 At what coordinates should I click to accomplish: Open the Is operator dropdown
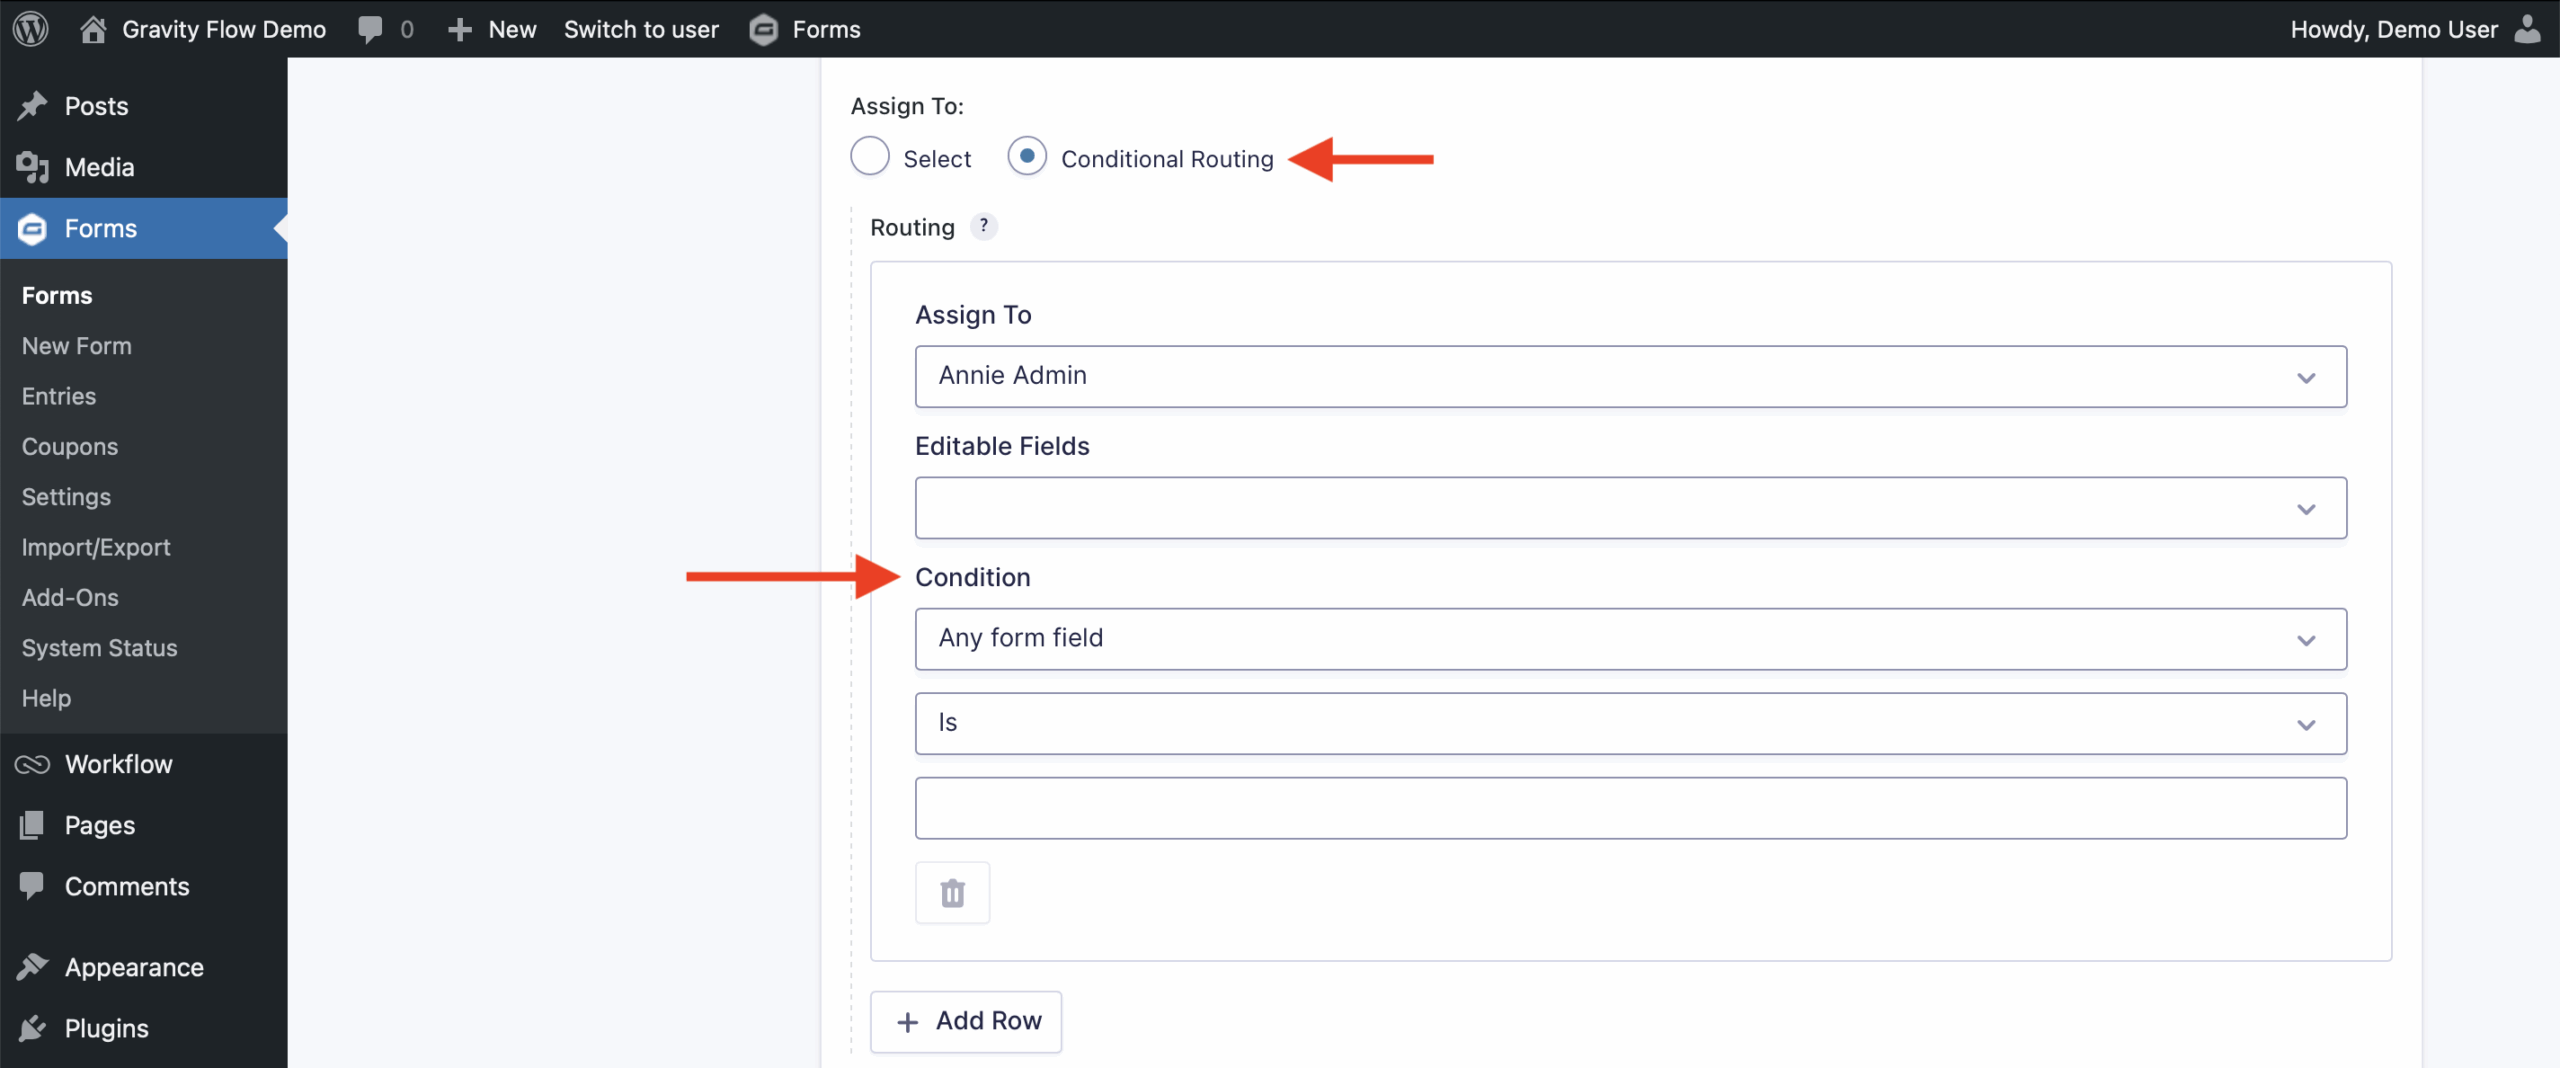1630,724
